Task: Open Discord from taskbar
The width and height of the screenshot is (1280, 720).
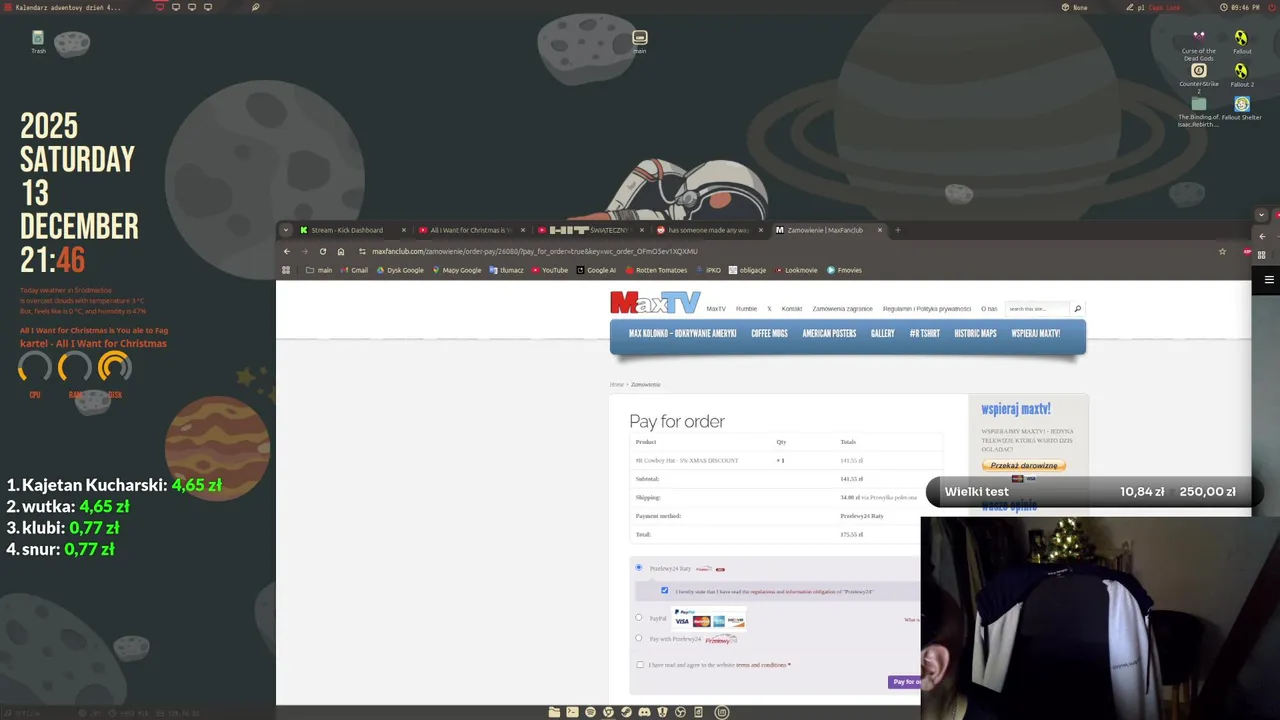Action: pos(644,712)
